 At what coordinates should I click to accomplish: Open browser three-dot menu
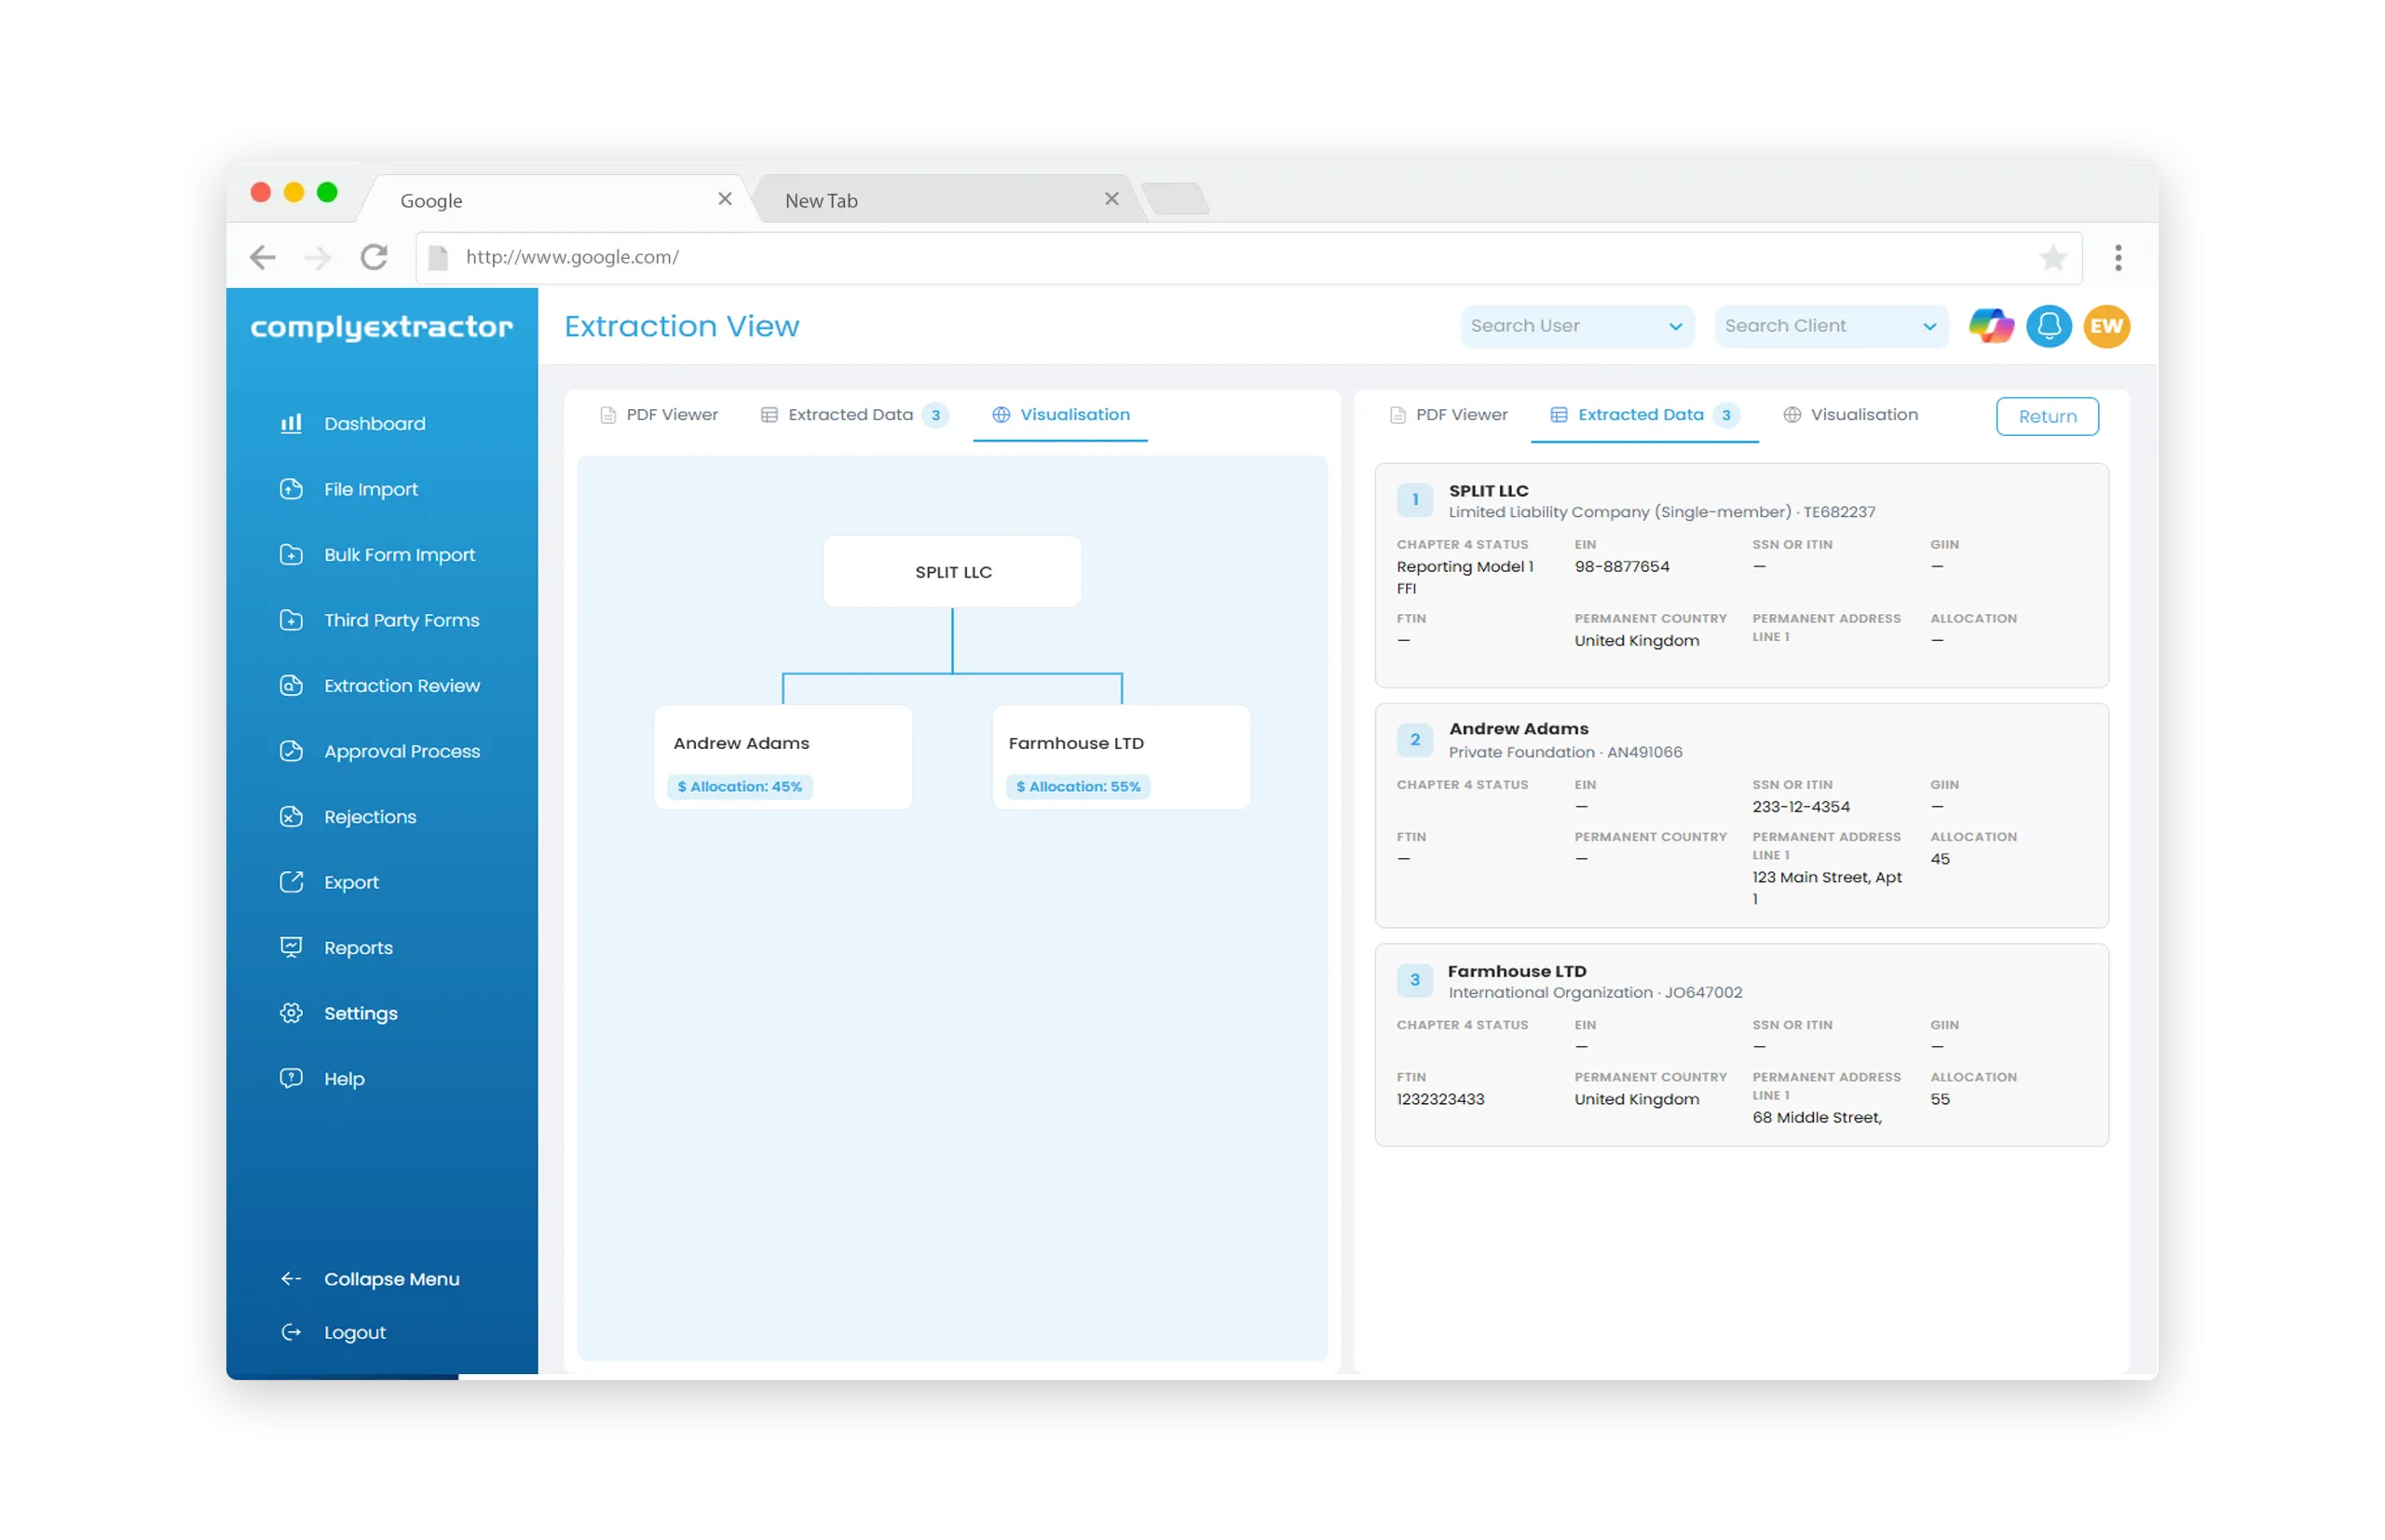(2117, 257)
